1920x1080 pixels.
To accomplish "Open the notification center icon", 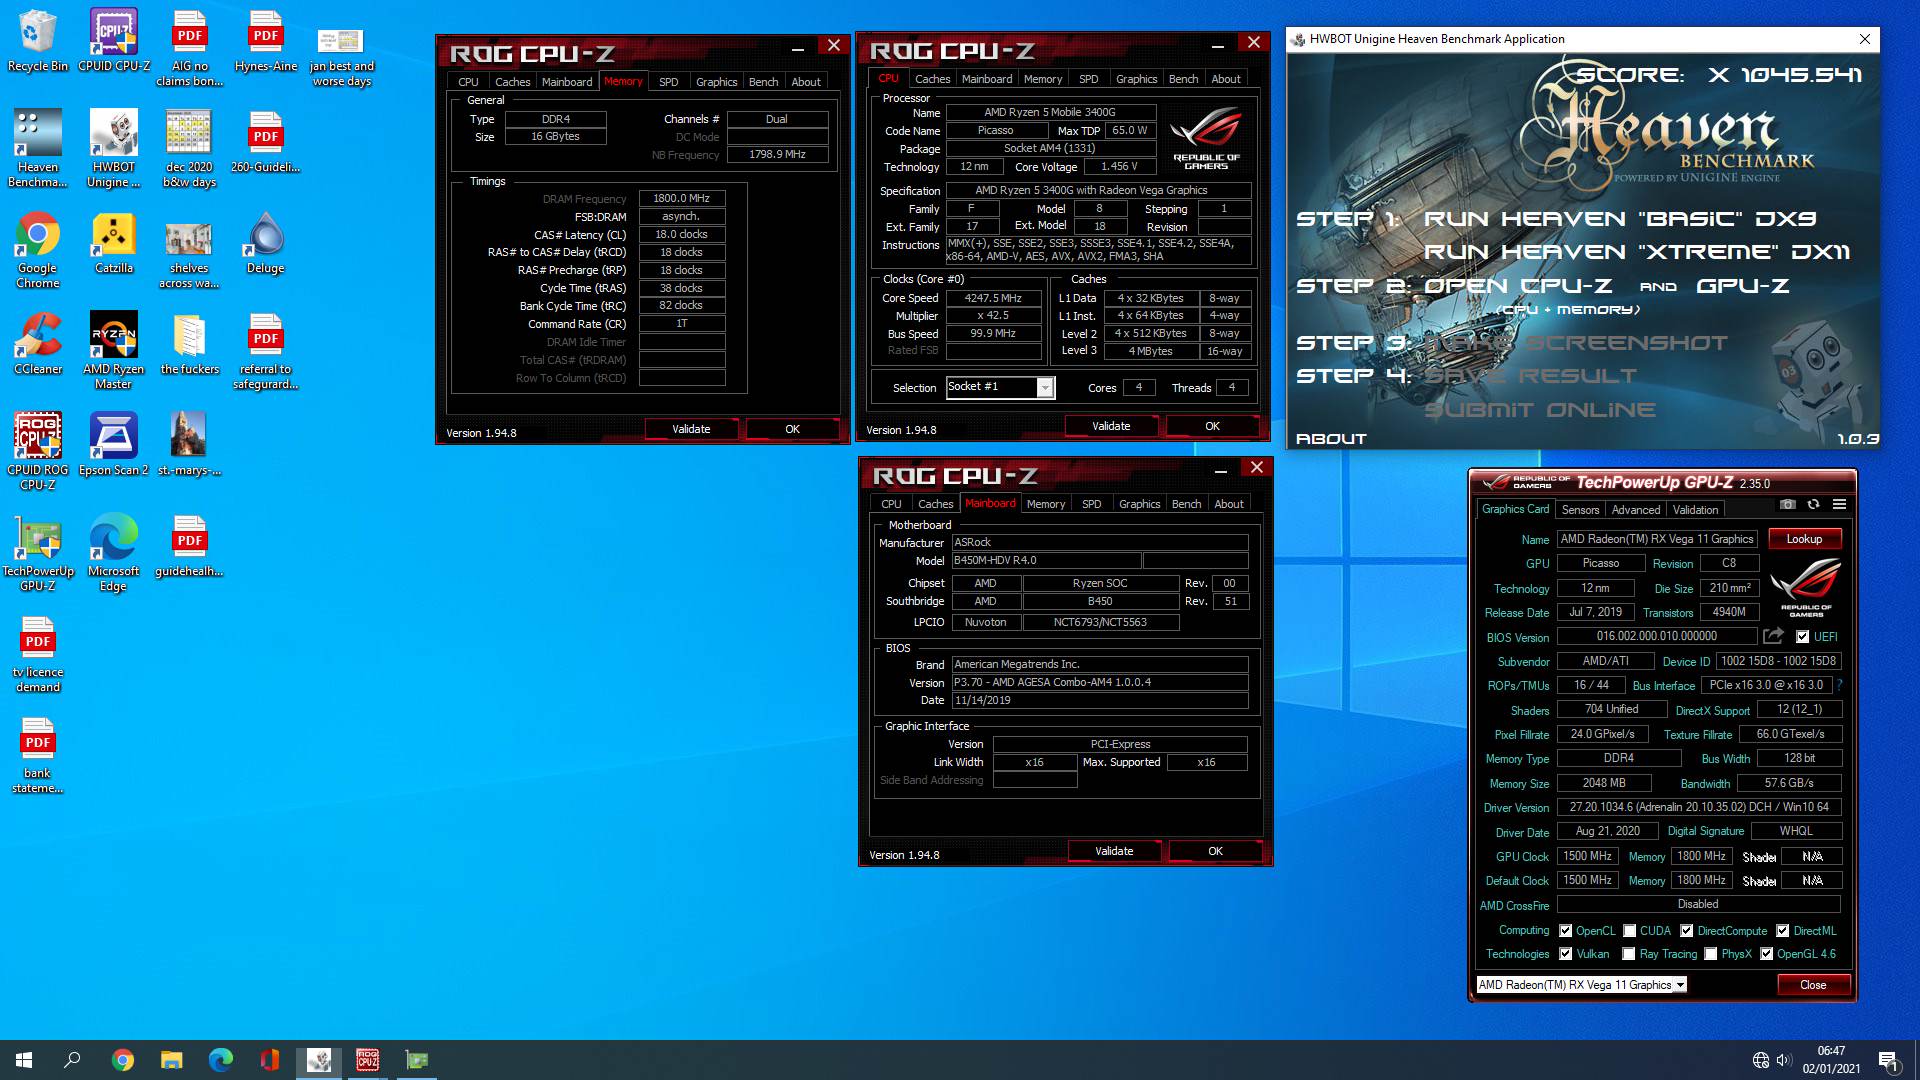I will [1889, 1060].
